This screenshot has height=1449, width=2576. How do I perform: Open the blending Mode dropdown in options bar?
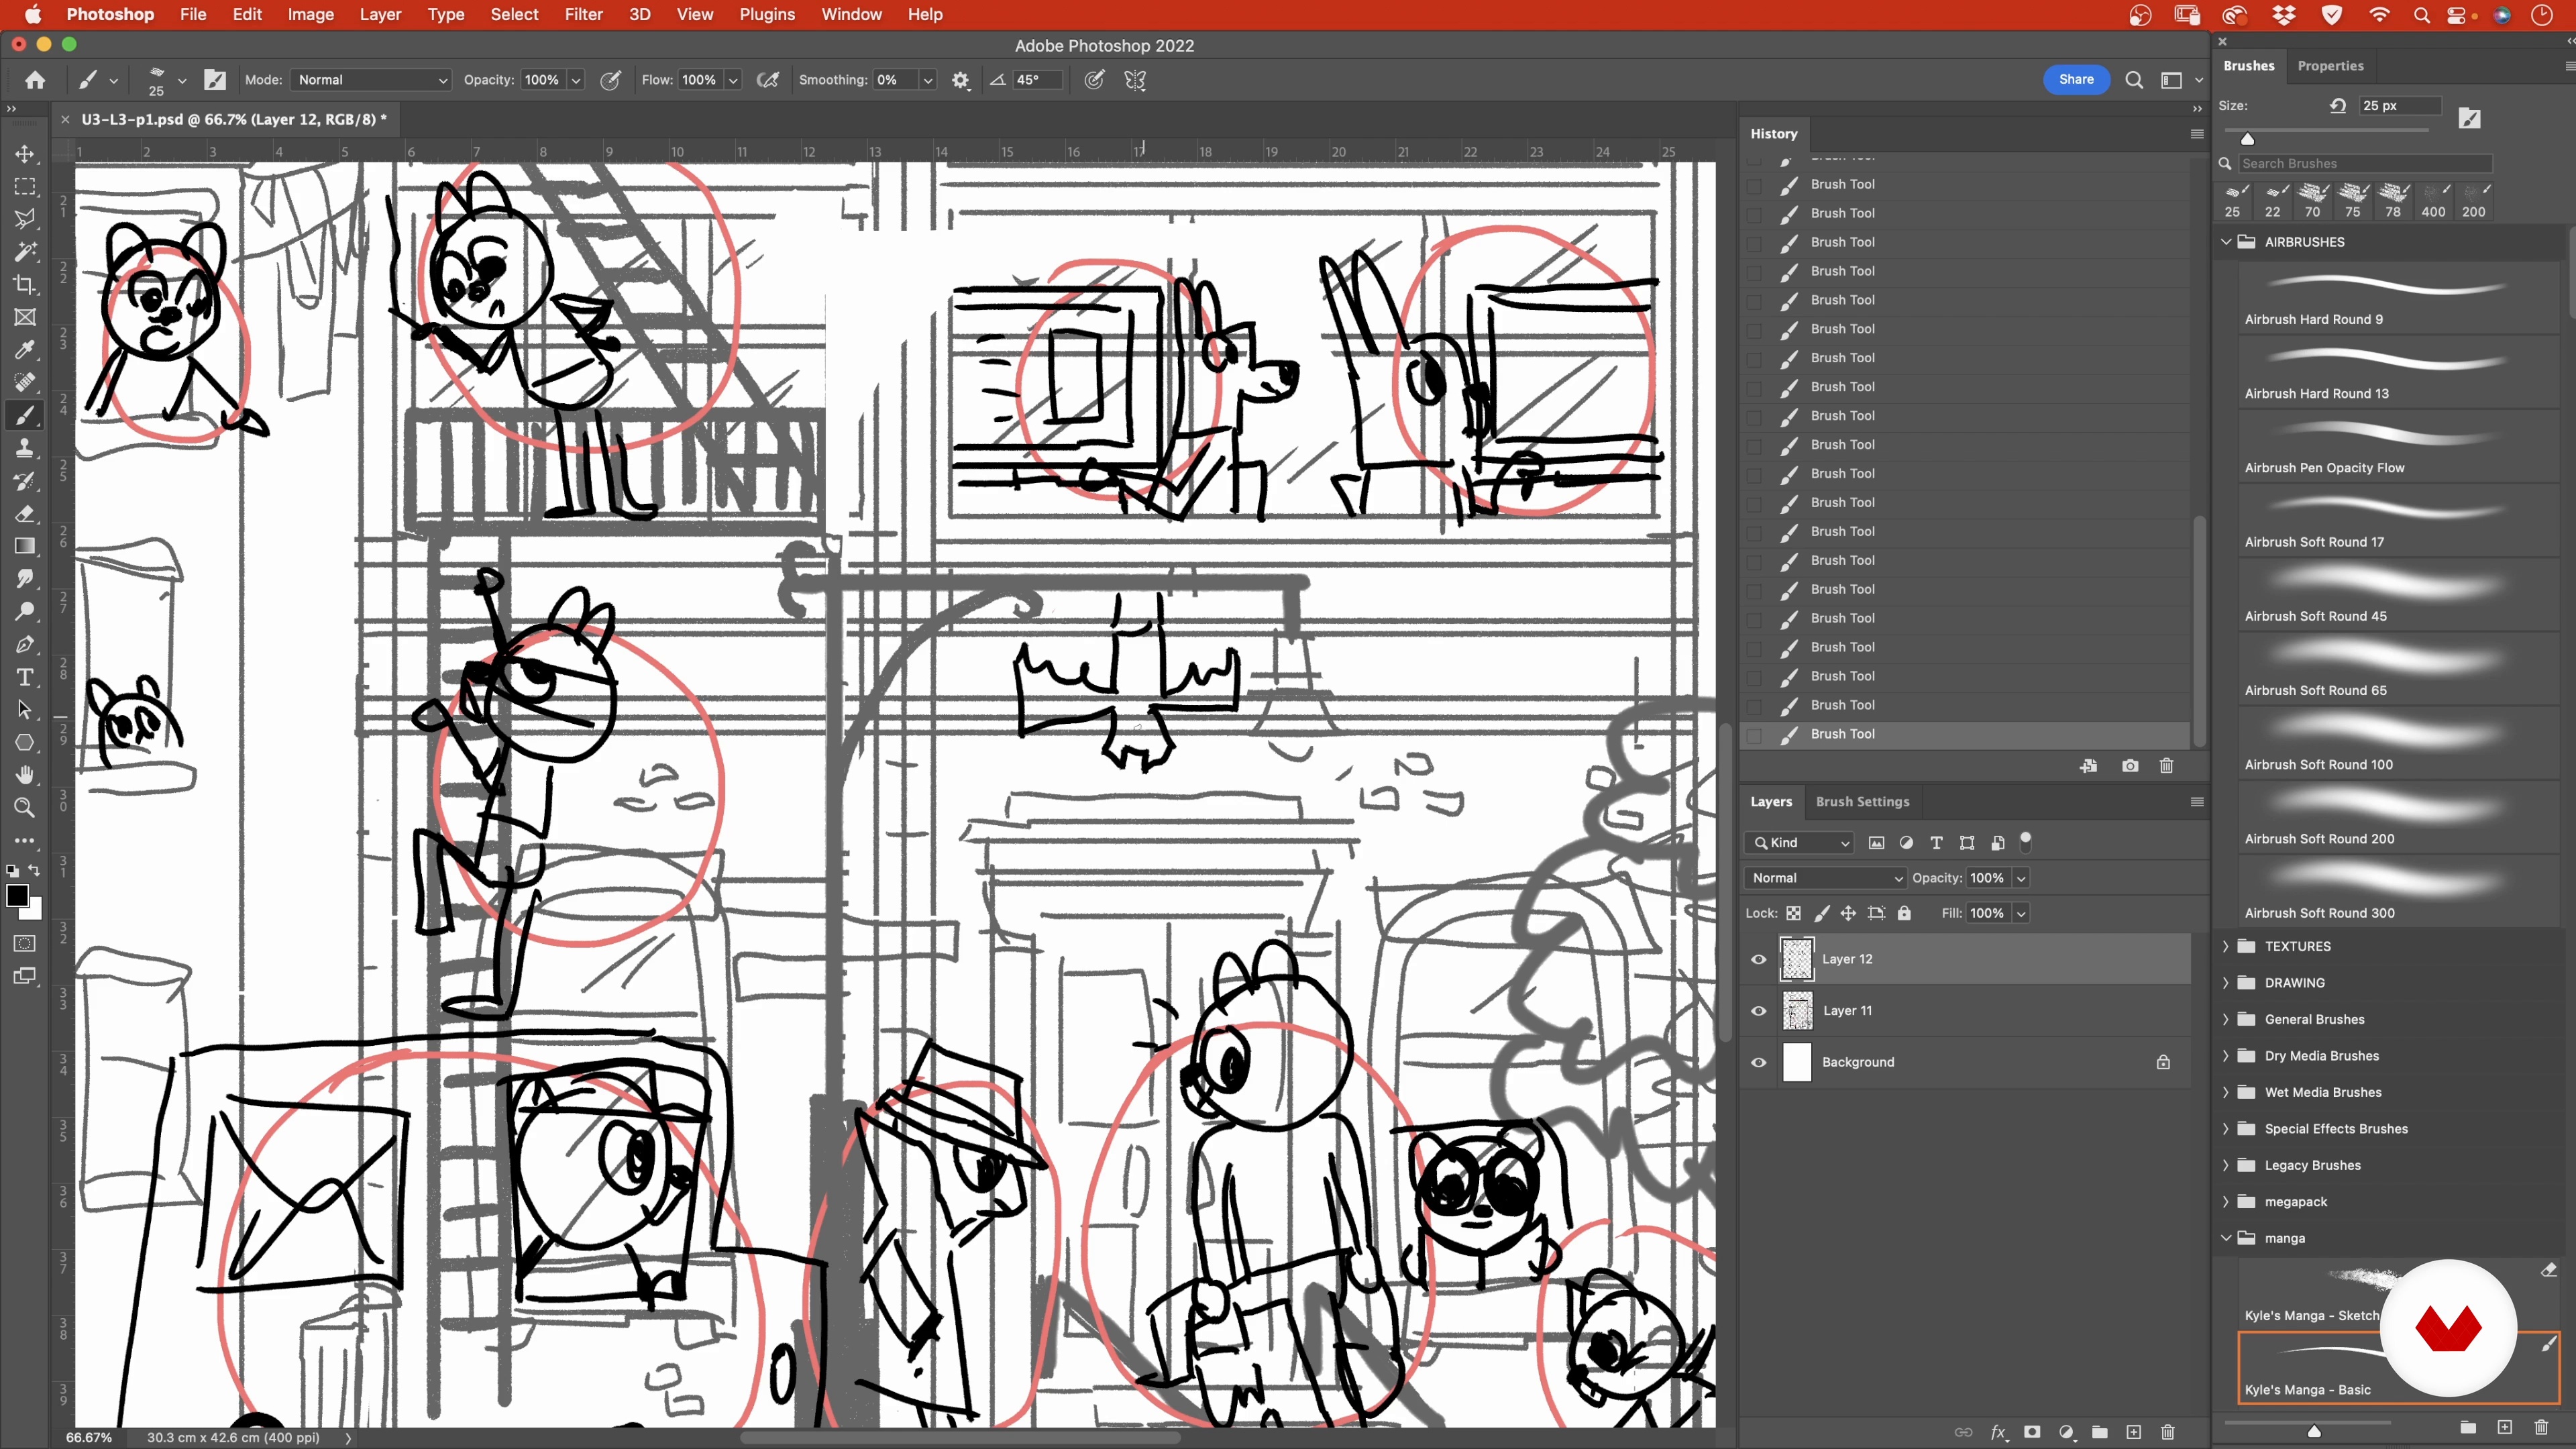pos(371,80)
